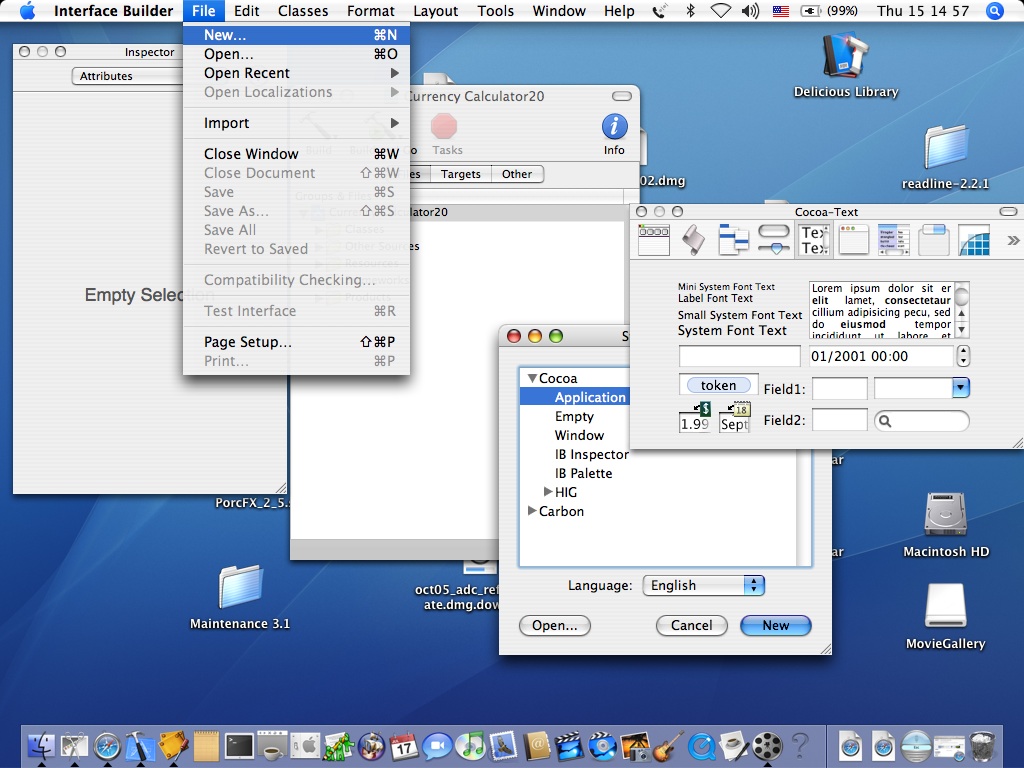This screenshot has height=768, width=1024.
Task: Select IB Inspector template
Action: (x=592, y=454)
